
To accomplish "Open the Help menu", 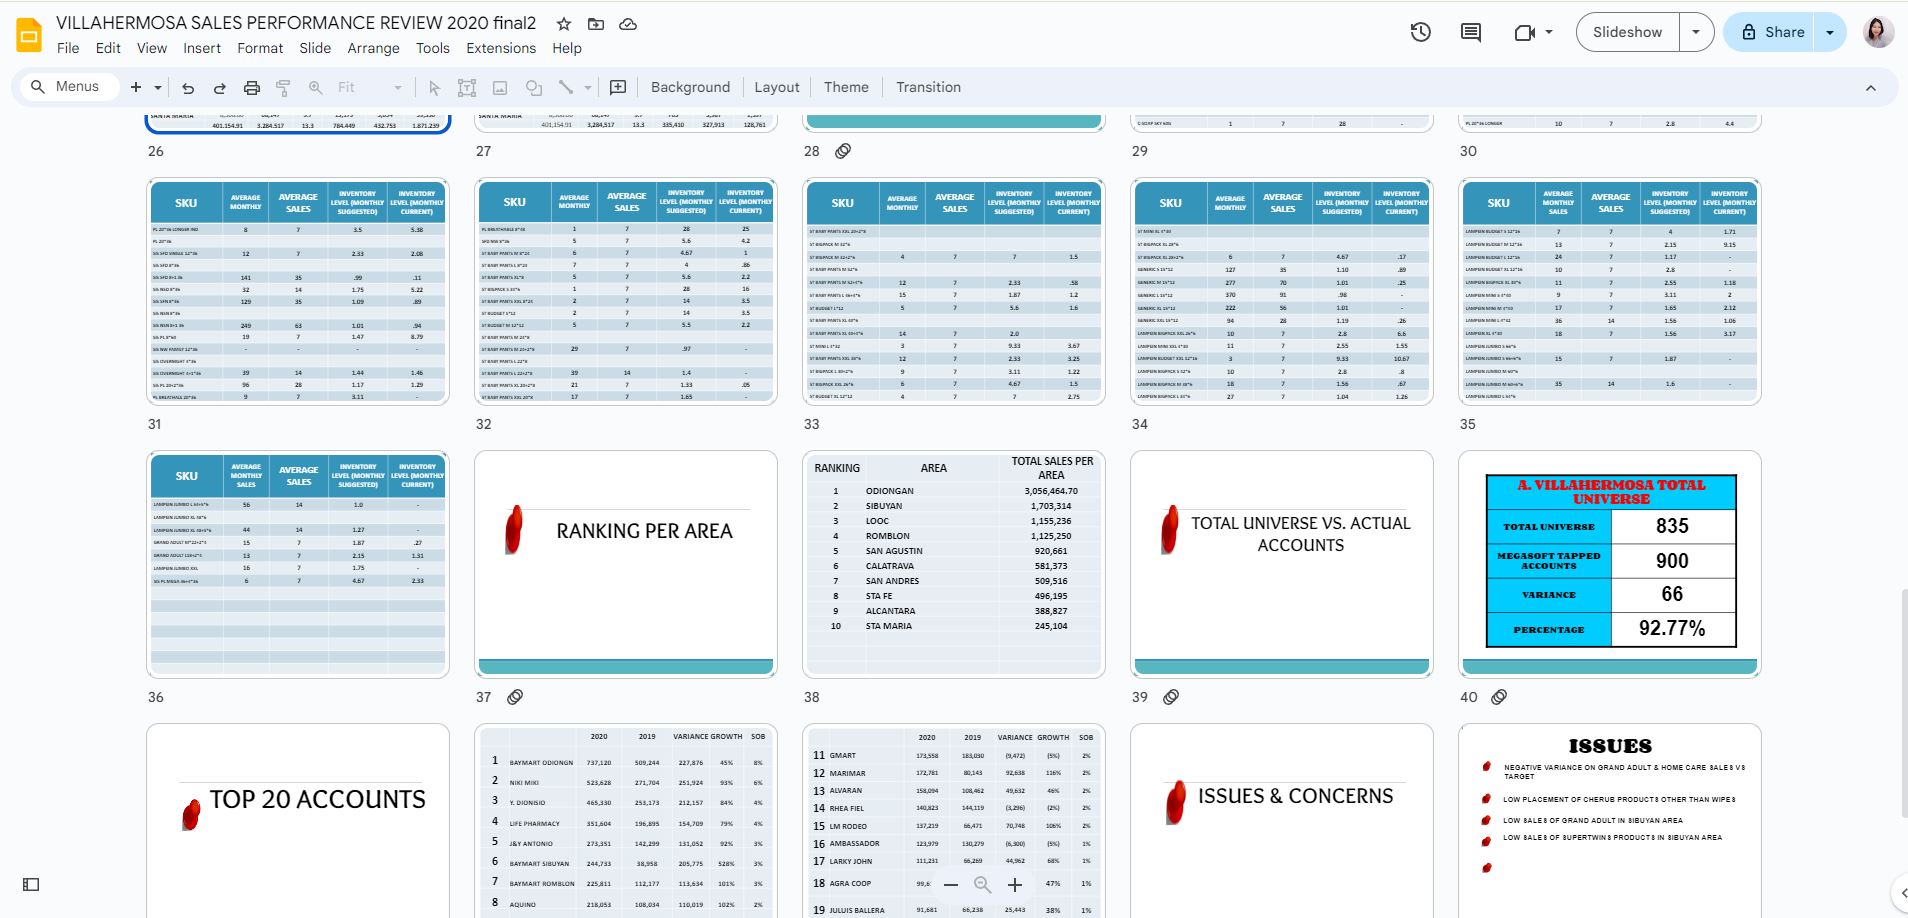I will [x=567, y=48].
